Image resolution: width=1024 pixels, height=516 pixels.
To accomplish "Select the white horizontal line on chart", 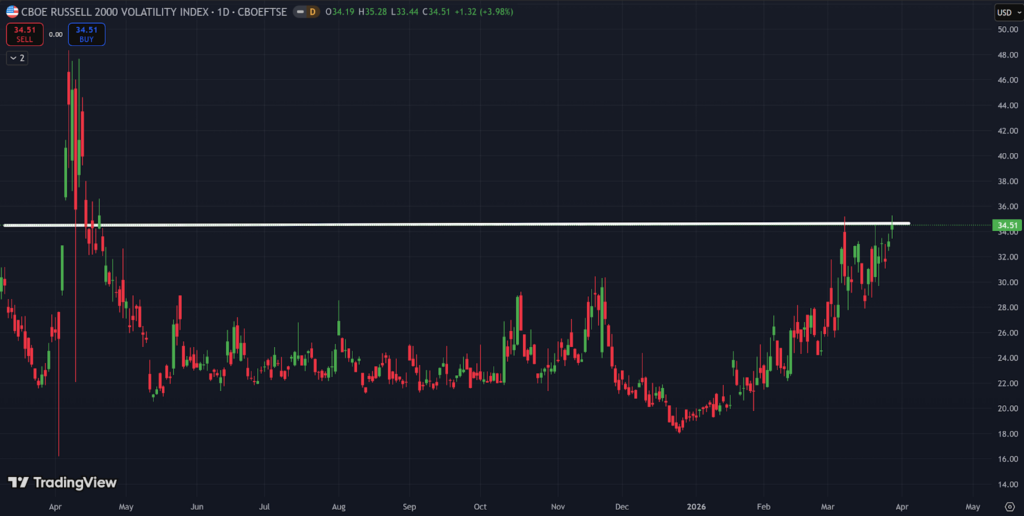I will [x=500, y=224].
